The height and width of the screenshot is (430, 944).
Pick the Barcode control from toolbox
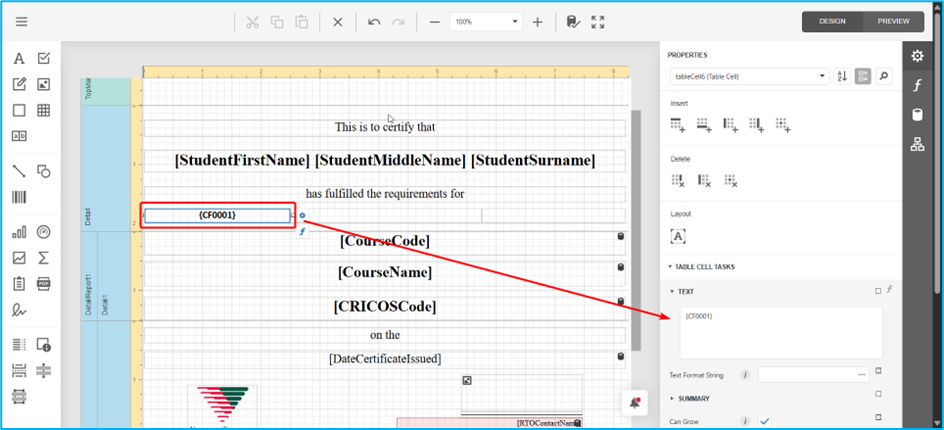[x=19, y=197]
